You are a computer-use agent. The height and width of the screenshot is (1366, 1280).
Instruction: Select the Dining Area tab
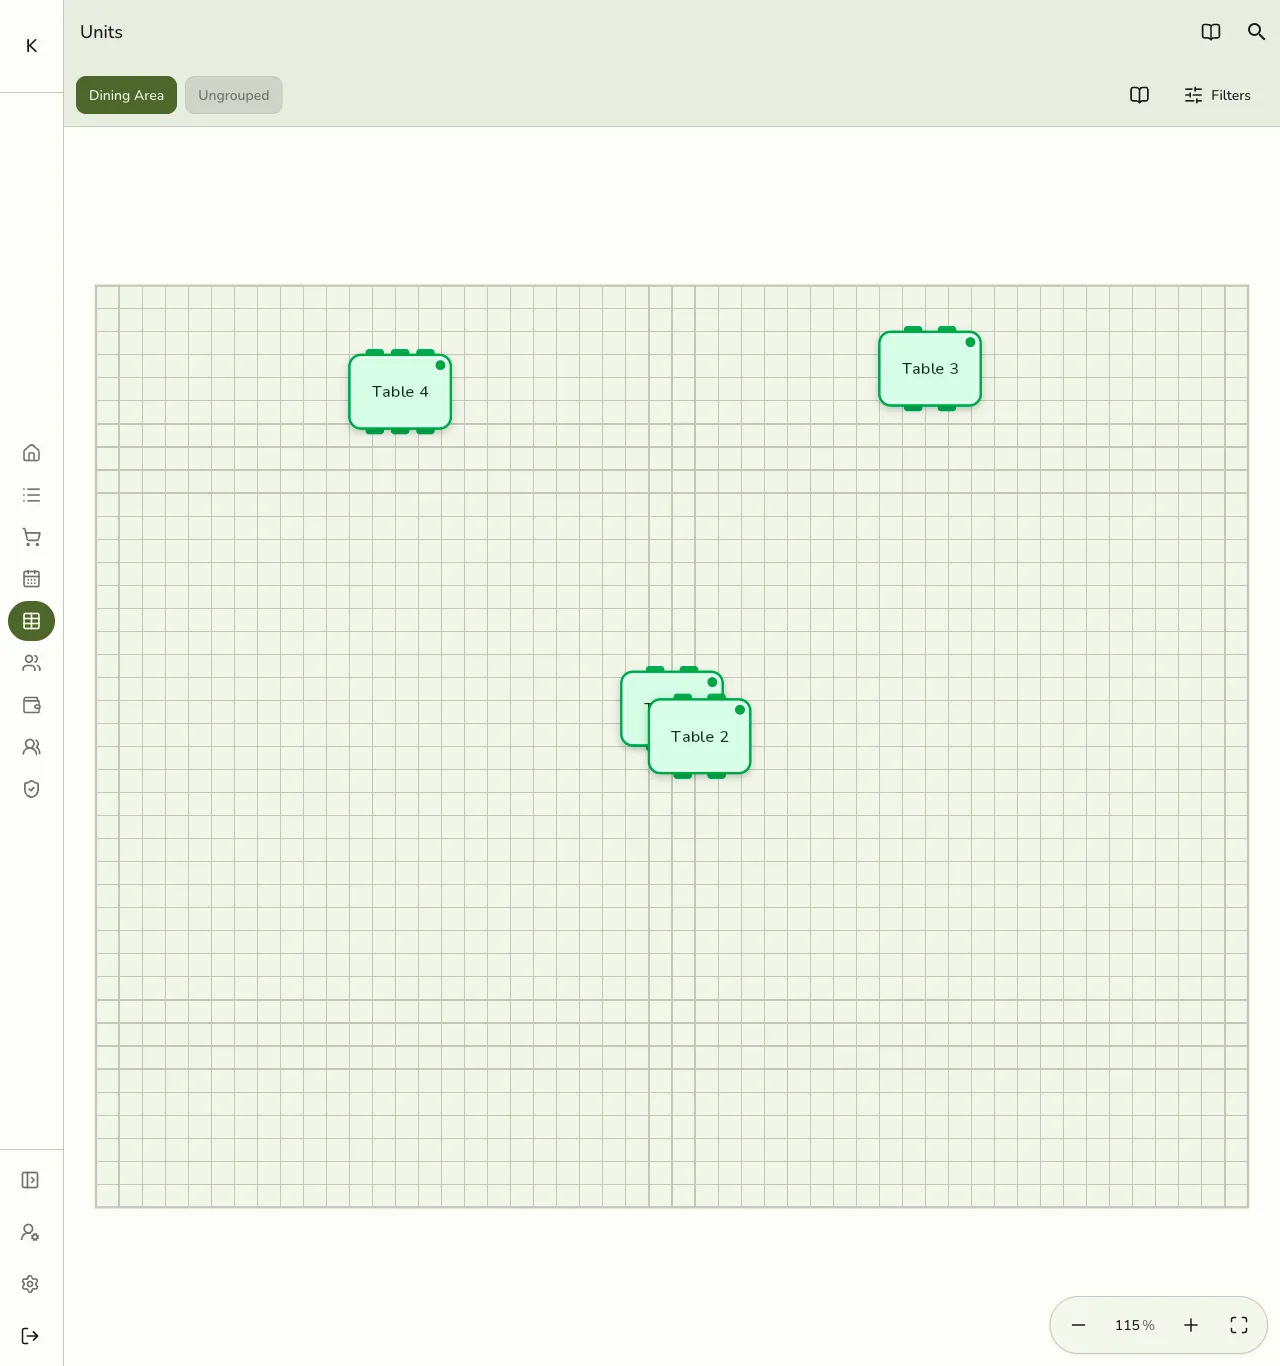(126, 95)
